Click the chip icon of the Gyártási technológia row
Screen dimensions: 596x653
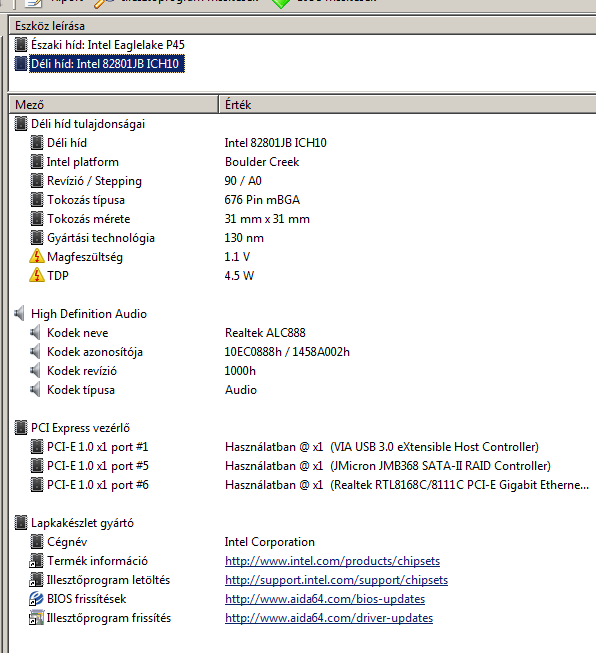pyautogui.click(x=37, y=238)
